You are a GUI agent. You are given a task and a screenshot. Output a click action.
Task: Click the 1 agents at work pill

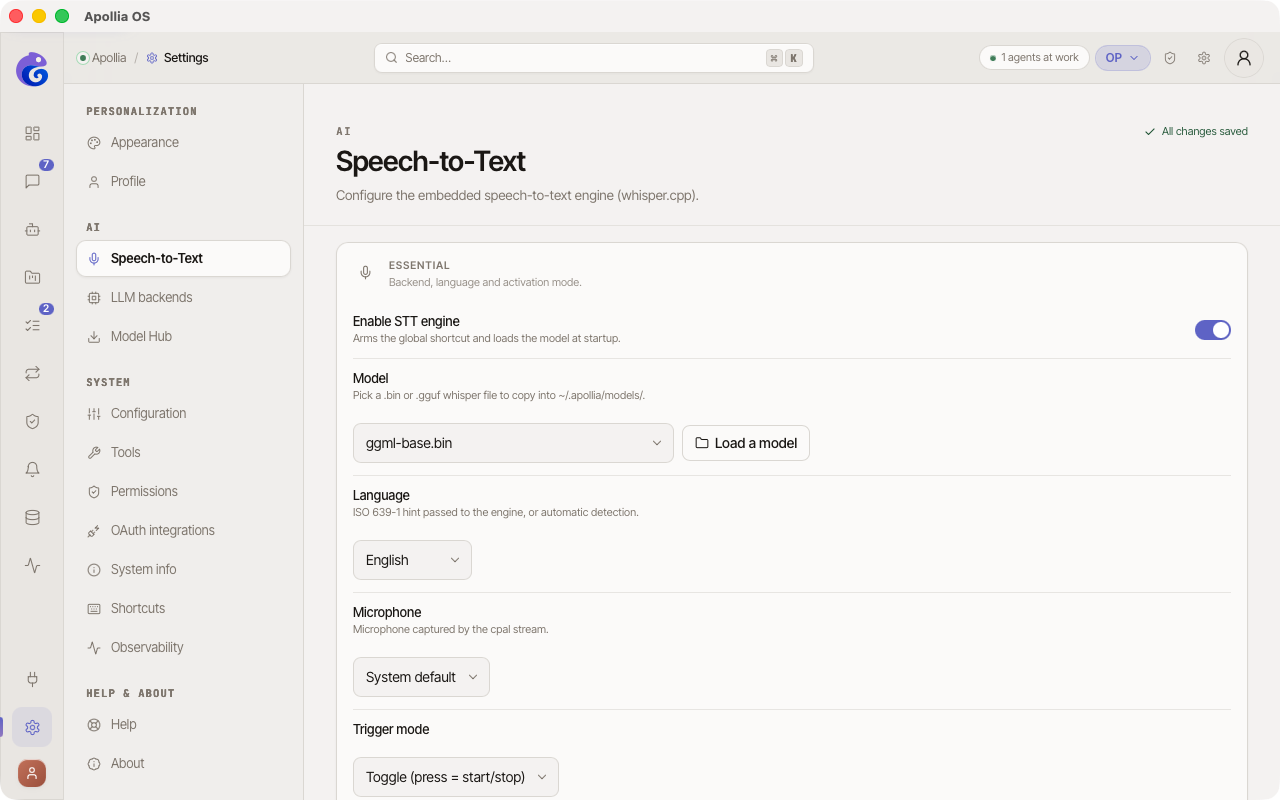tap(1034, 58)
